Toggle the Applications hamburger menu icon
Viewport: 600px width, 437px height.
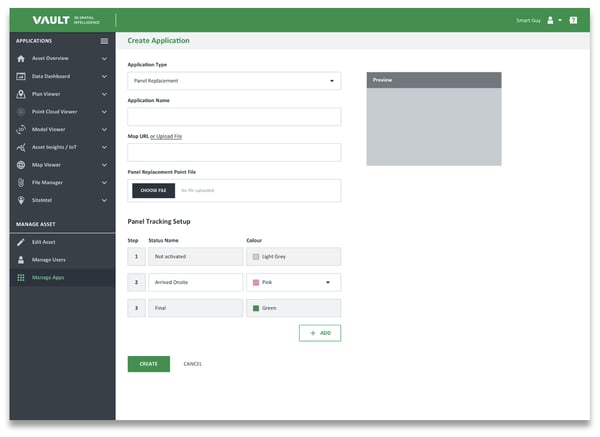(104, 41)
